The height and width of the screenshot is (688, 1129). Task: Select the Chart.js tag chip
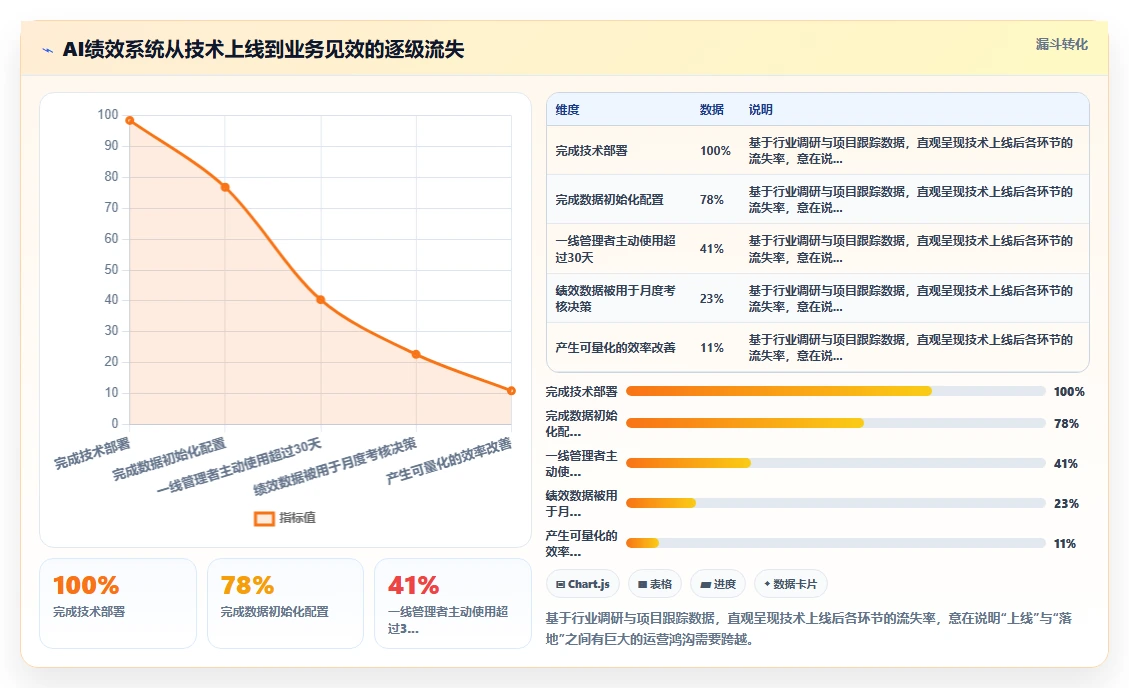click(x=583, y=584)
